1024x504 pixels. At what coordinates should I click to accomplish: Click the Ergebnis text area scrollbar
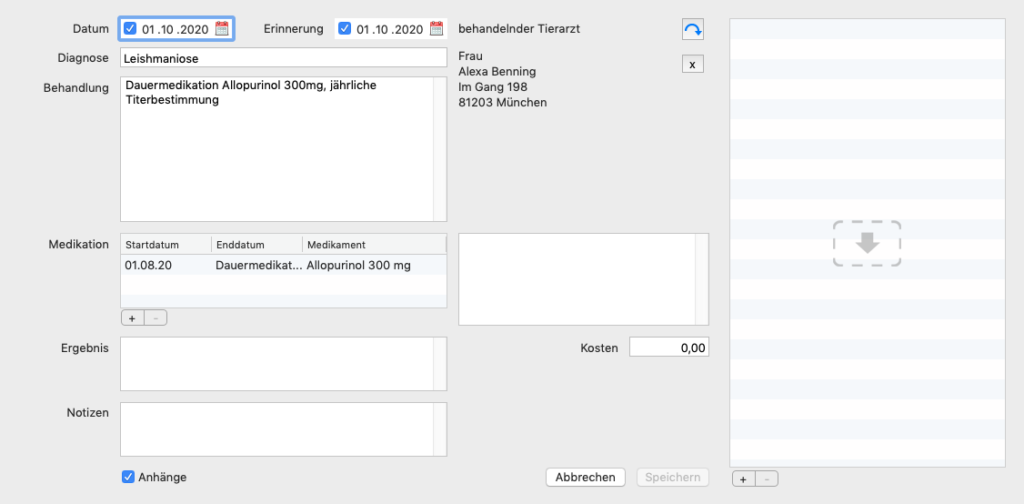(x=440, y=364)
